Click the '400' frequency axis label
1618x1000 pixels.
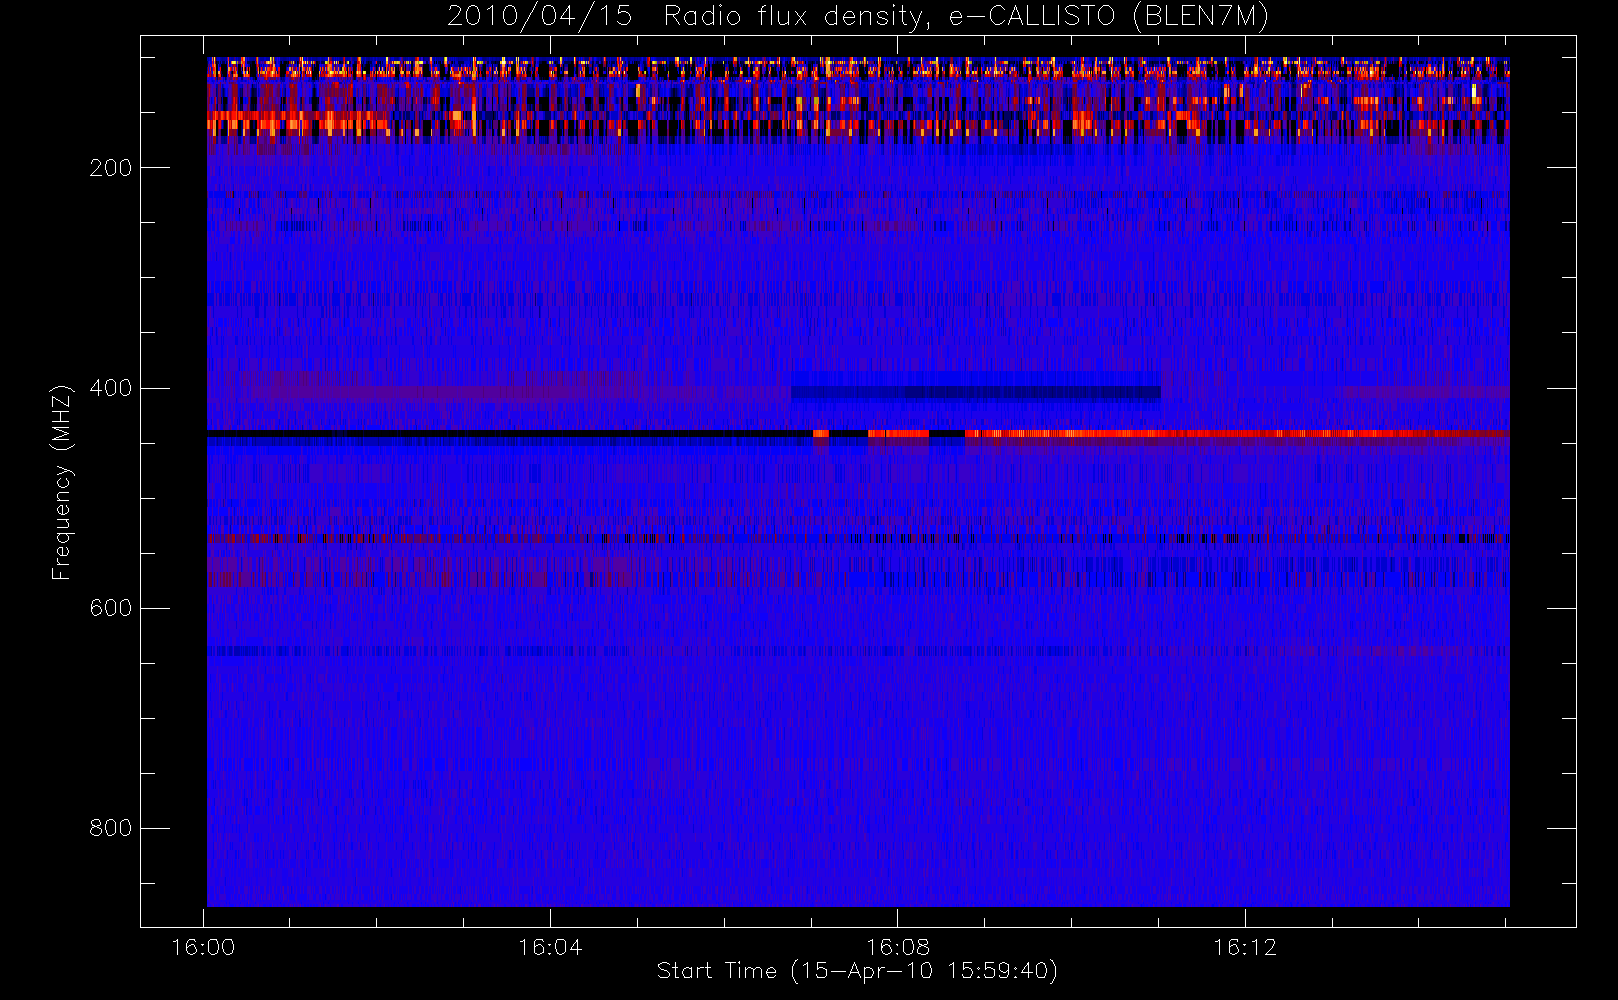click(111, 388)
